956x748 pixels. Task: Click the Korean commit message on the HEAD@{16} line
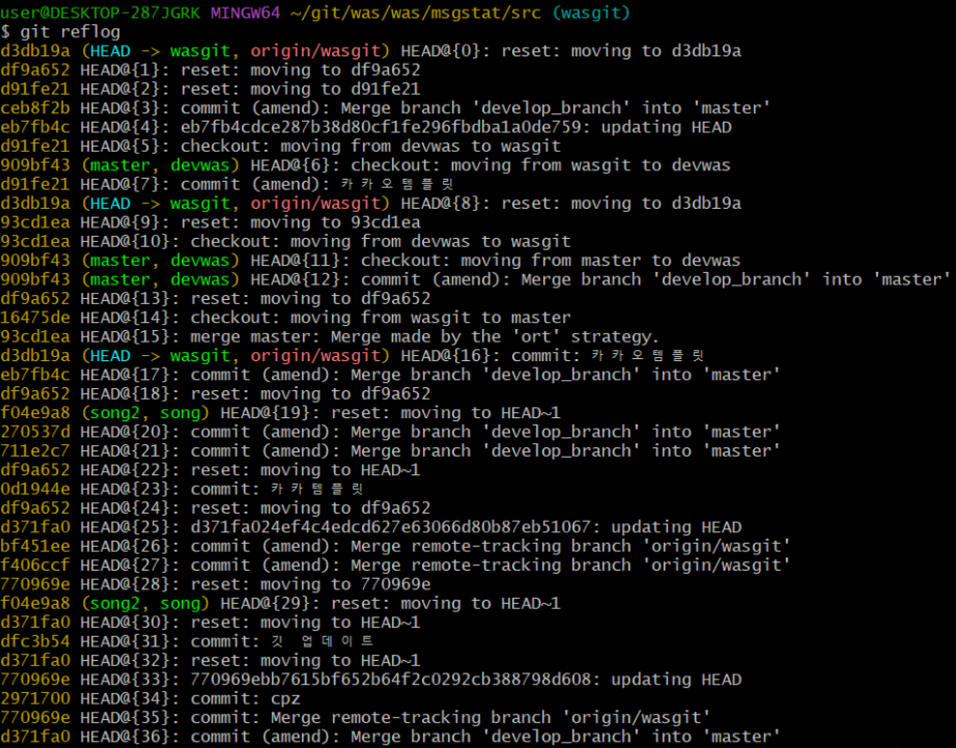(x=647, y=355)
